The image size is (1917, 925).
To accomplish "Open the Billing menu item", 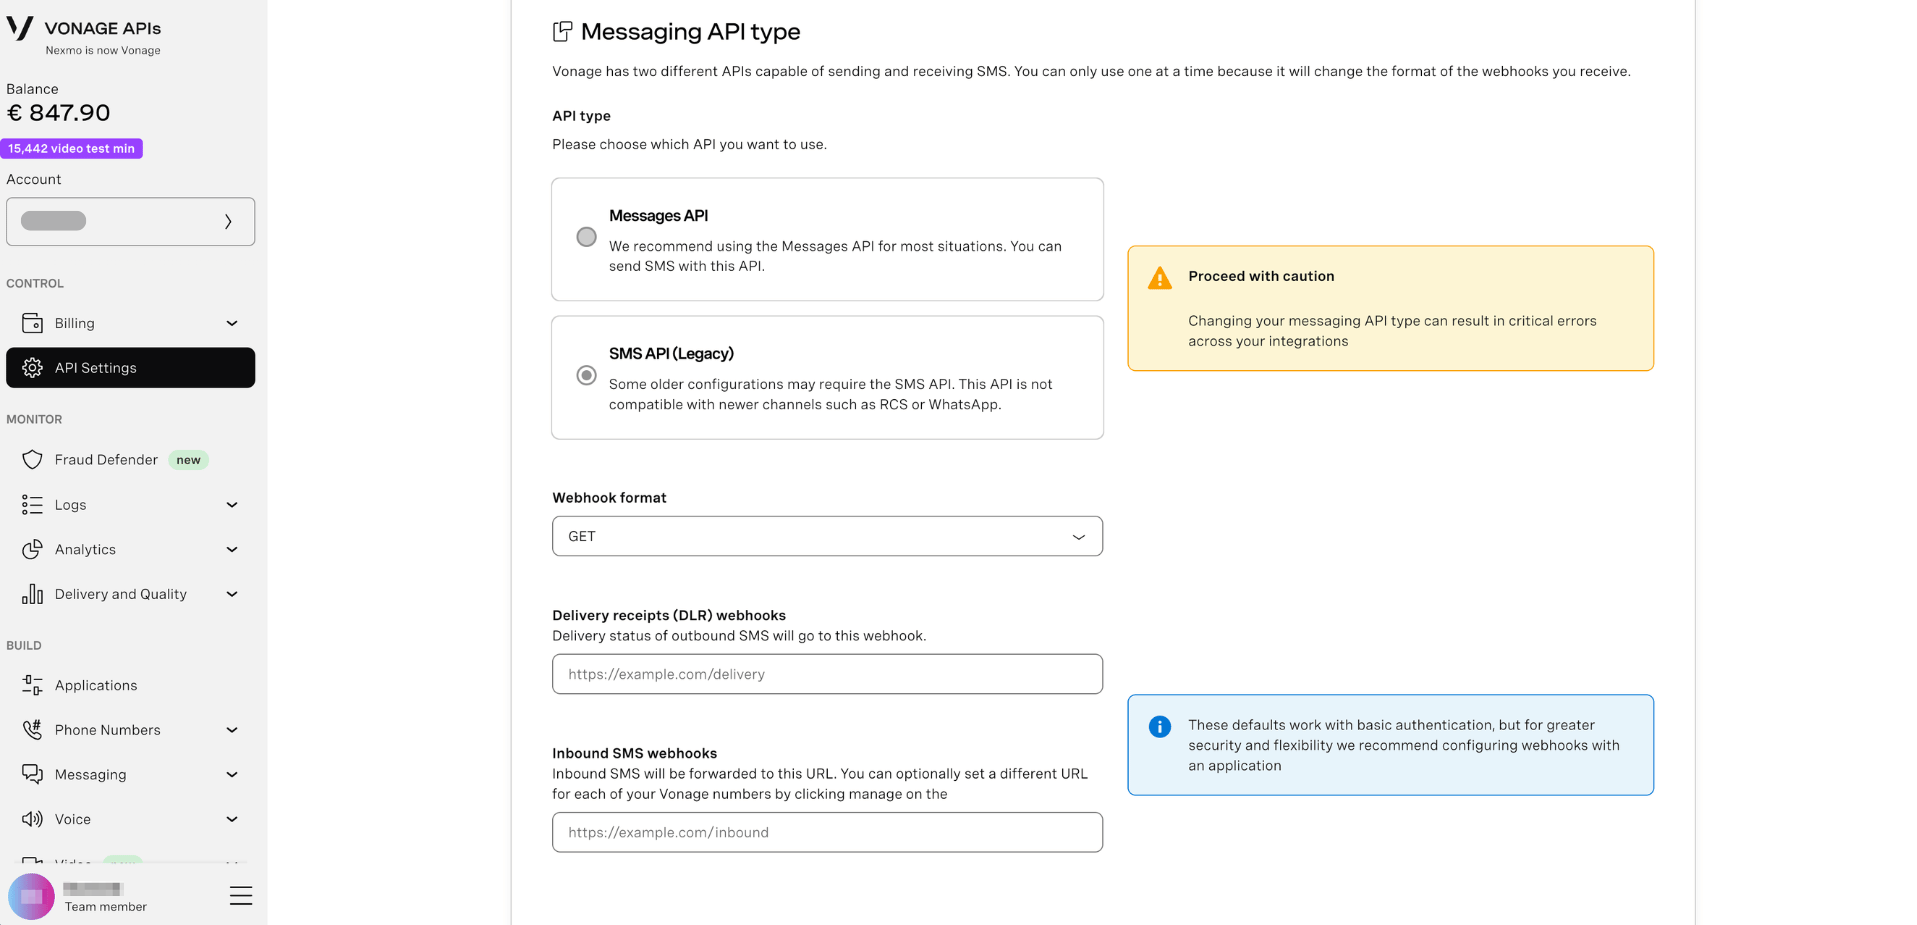I will pyautogui.click(x=130, y=323).
